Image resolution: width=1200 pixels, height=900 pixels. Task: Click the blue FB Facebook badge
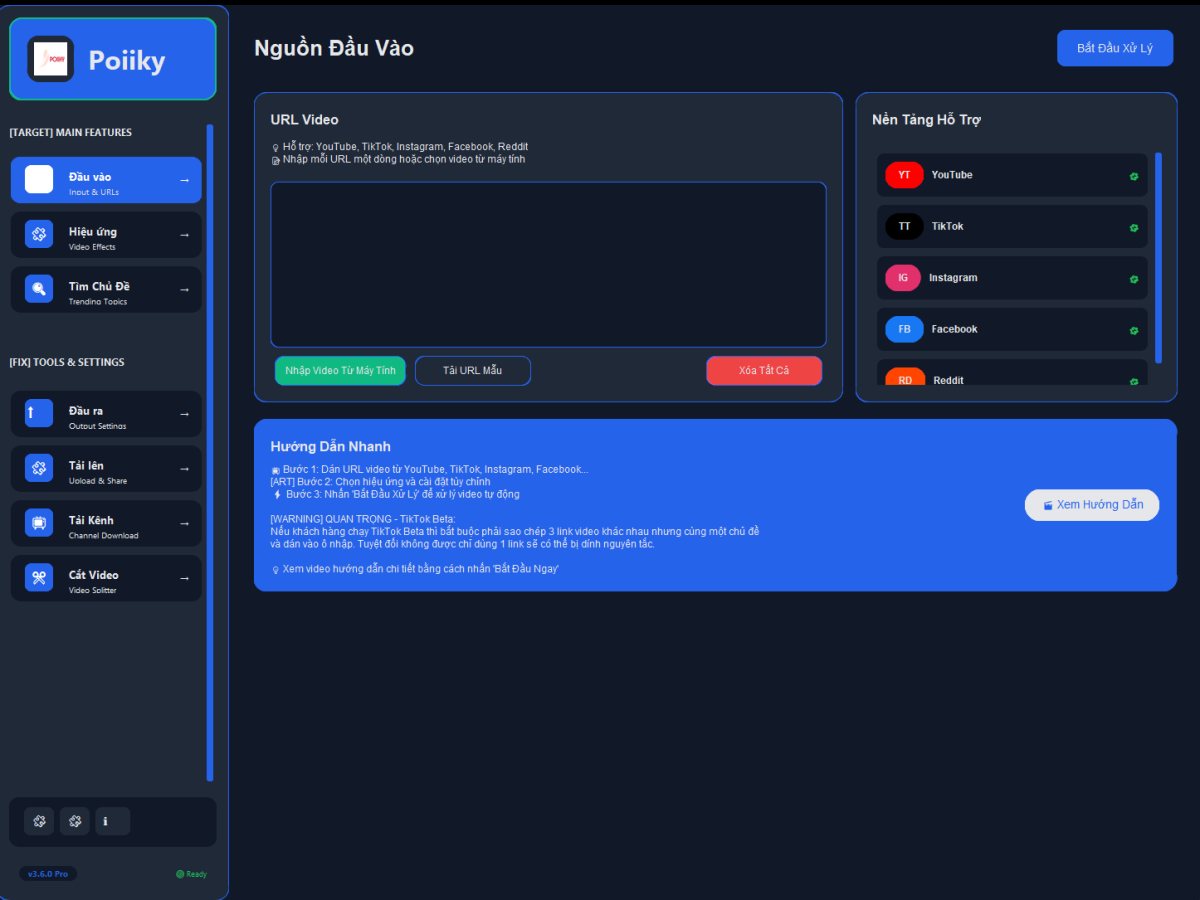tap(904, 329)
